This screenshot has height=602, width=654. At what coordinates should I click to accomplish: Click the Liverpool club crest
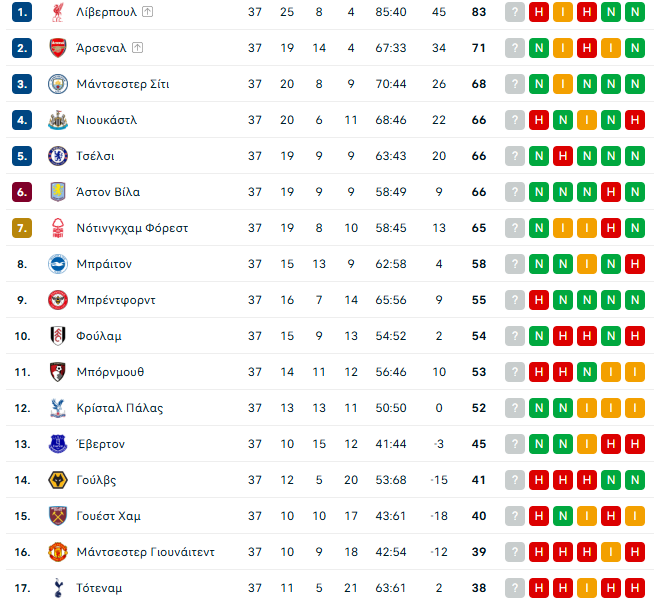58,12
